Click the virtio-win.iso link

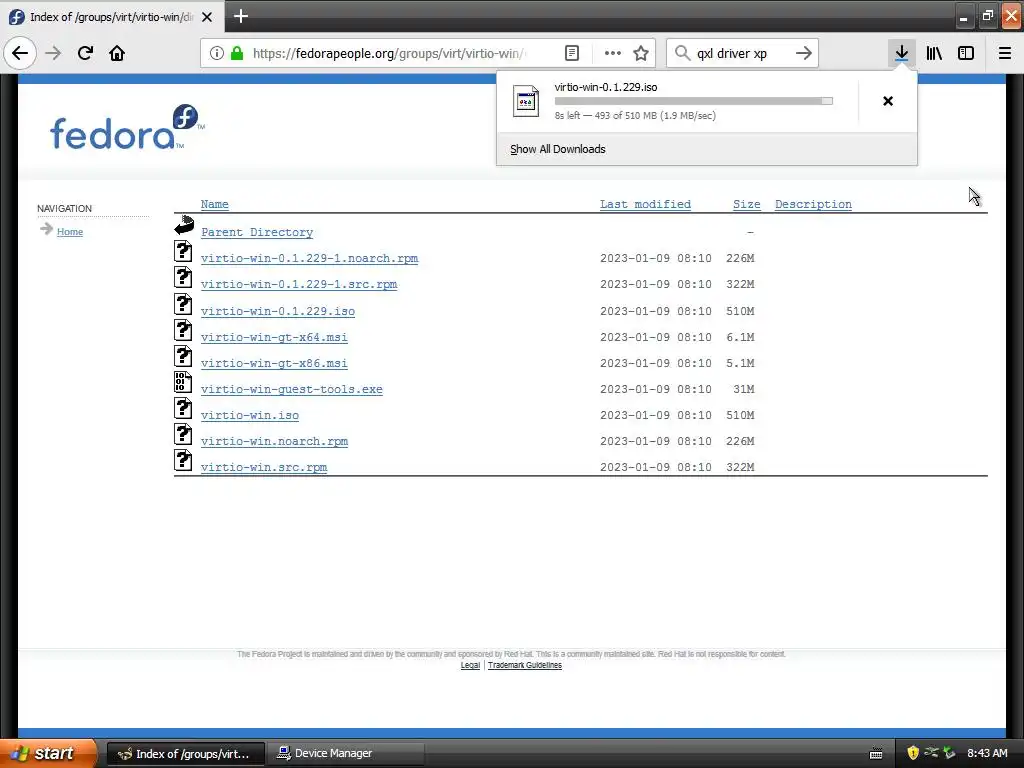(x=249, y=415)
